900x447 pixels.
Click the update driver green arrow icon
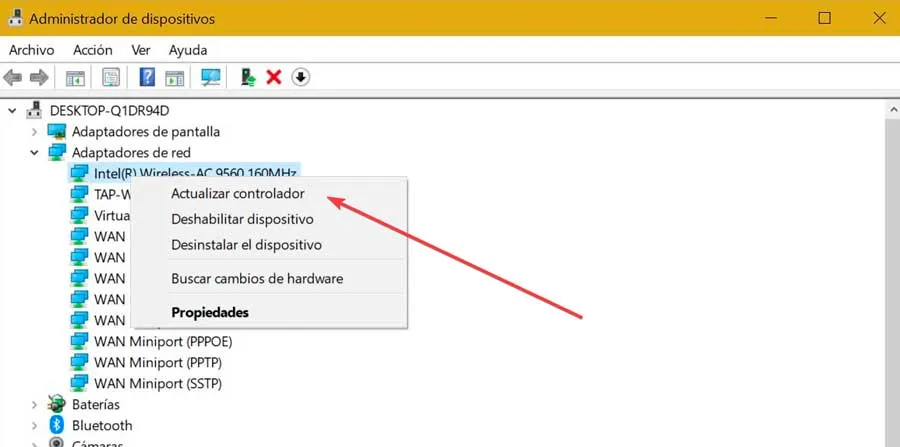248,77
